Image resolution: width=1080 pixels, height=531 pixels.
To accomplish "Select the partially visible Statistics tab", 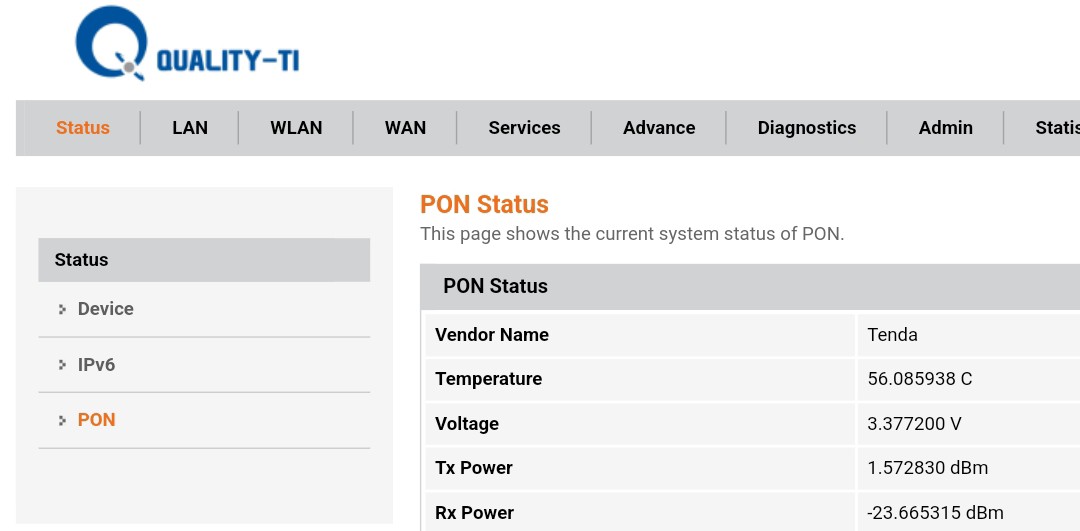I will tap(1056, 128).
